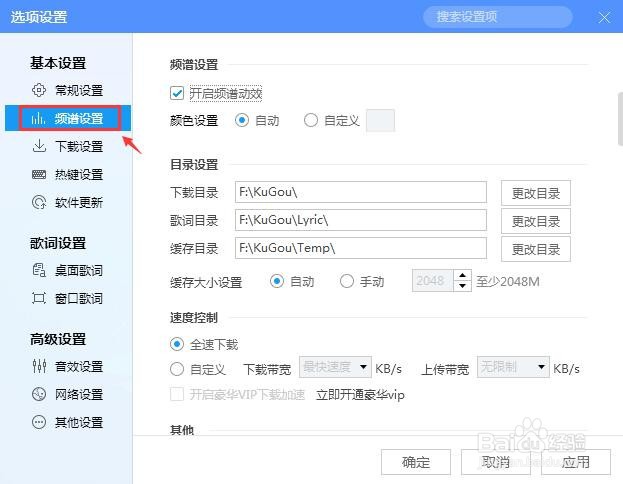Click the 确定 button
Screen dimensions: 623x484
point(416,462)
